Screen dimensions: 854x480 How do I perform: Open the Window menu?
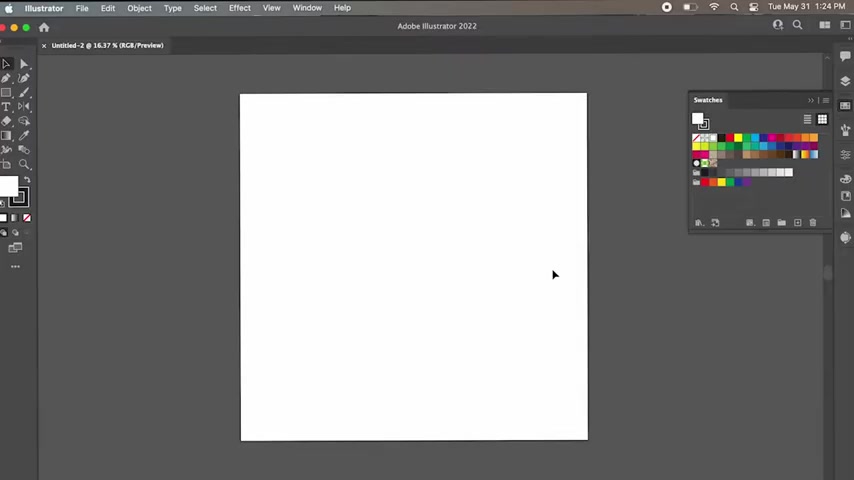pyautogui.click(x=307, y=8)
